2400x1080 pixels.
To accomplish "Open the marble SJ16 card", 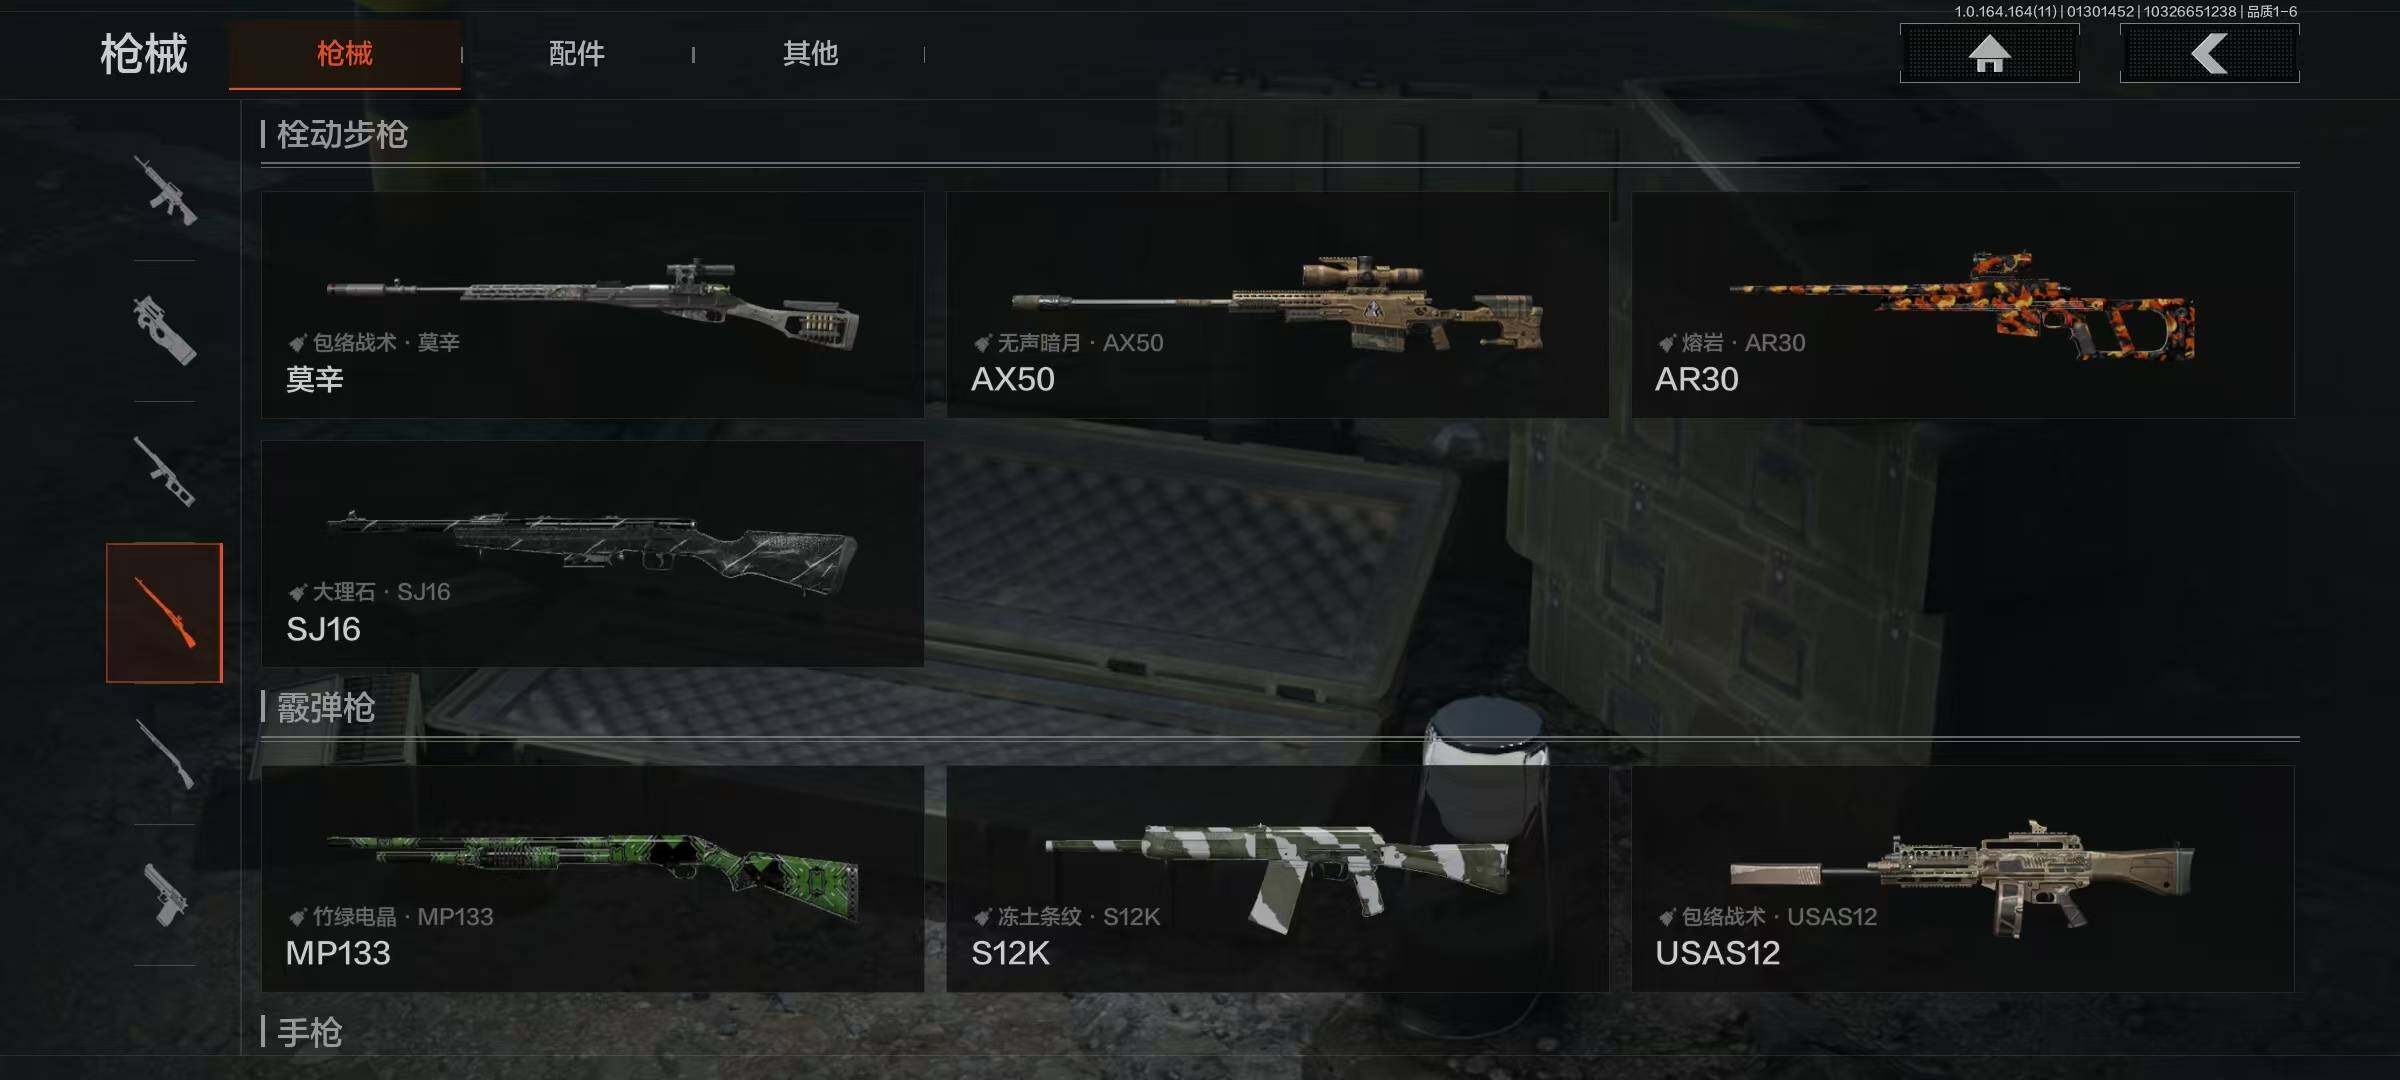I will [x=592, y=554].
